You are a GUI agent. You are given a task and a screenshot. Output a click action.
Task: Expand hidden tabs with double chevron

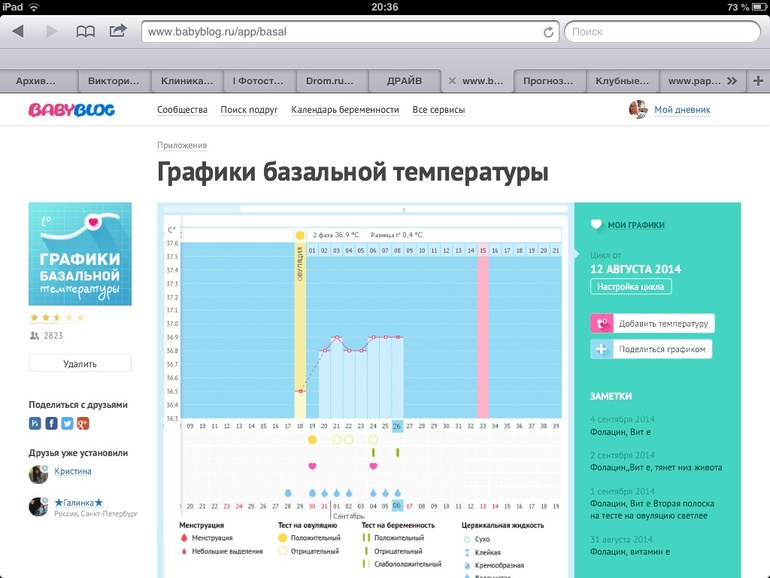coord(732,81)
